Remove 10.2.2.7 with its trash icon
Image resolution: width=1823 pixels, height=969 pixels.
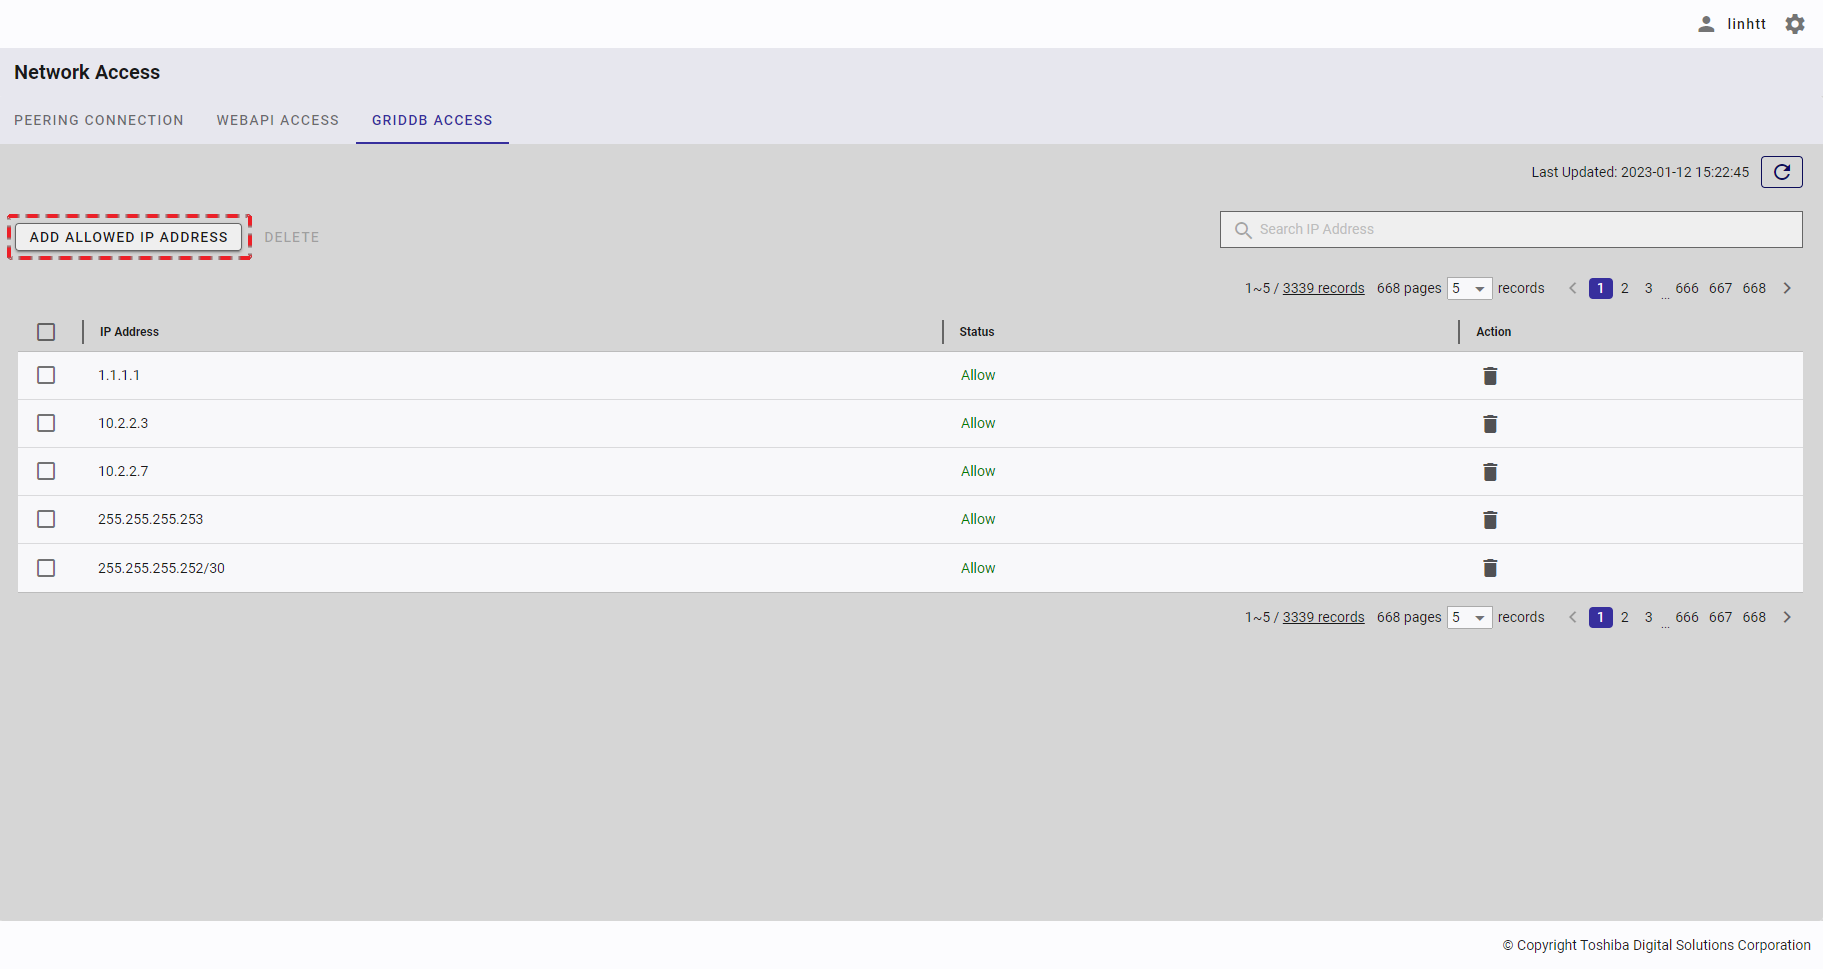pyautogui.click(x=1489, y=472)
